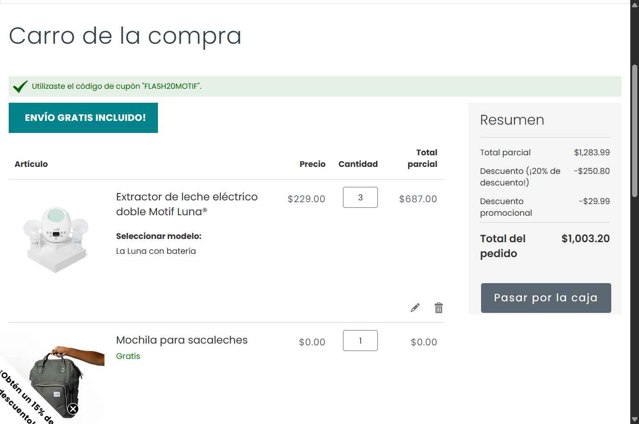Click the scrollbar down arrow

[635, 420]
